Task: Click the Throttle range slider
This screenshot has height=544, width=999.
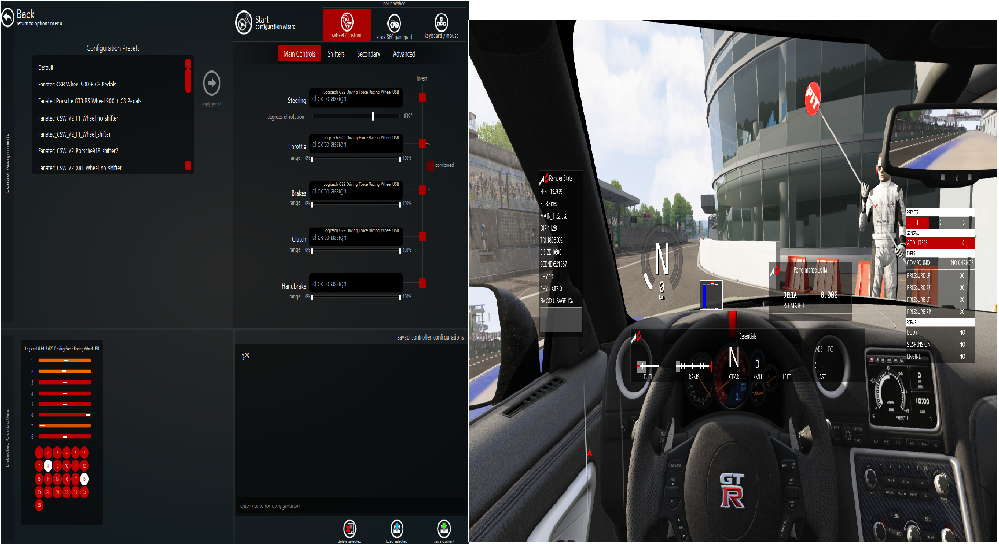Action: [x=356, y=159]
